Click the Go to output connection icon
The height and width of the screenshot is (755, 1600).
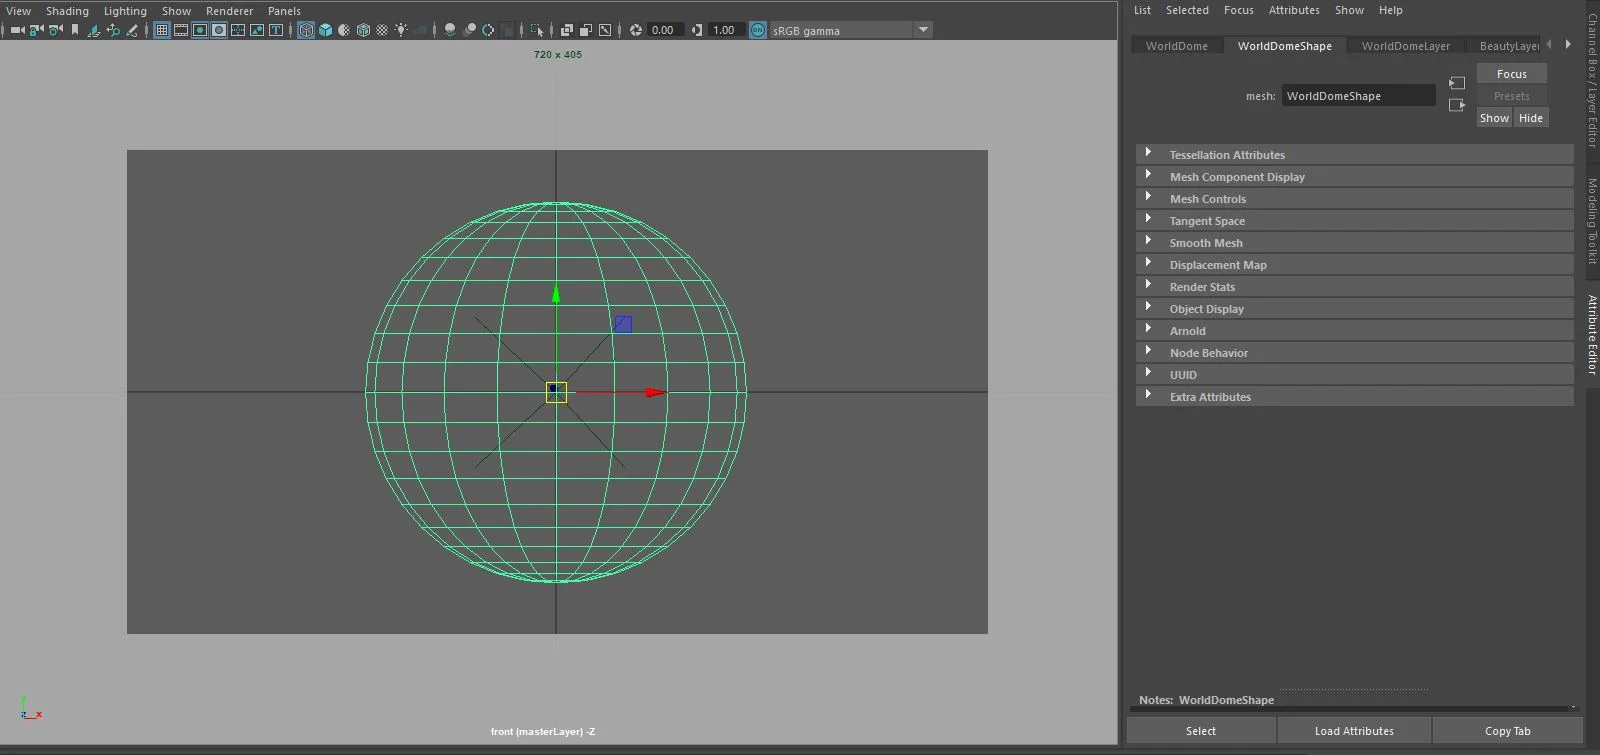[x=1457, y=105]
